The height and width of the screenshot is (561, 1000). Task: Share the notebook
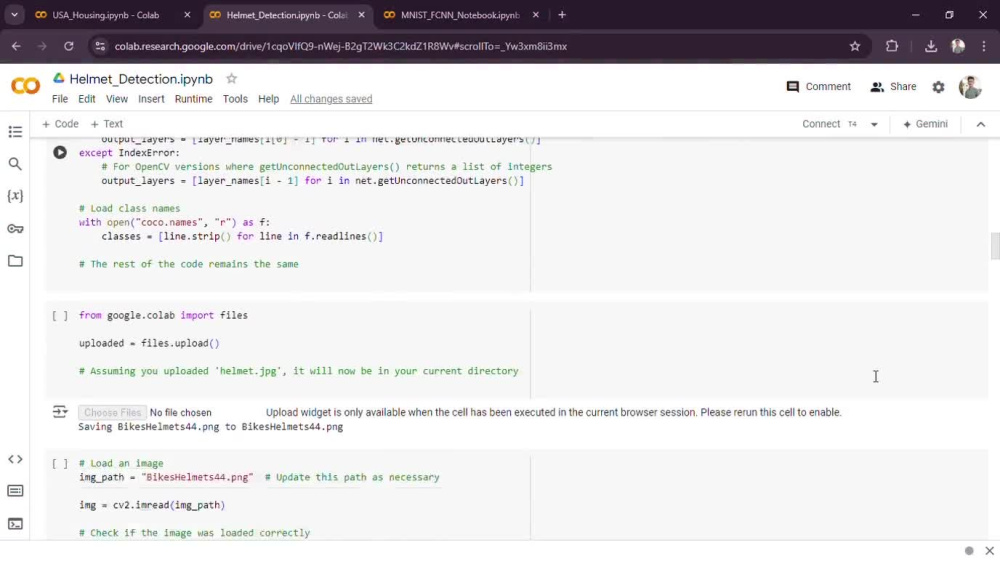coord(893,87)
